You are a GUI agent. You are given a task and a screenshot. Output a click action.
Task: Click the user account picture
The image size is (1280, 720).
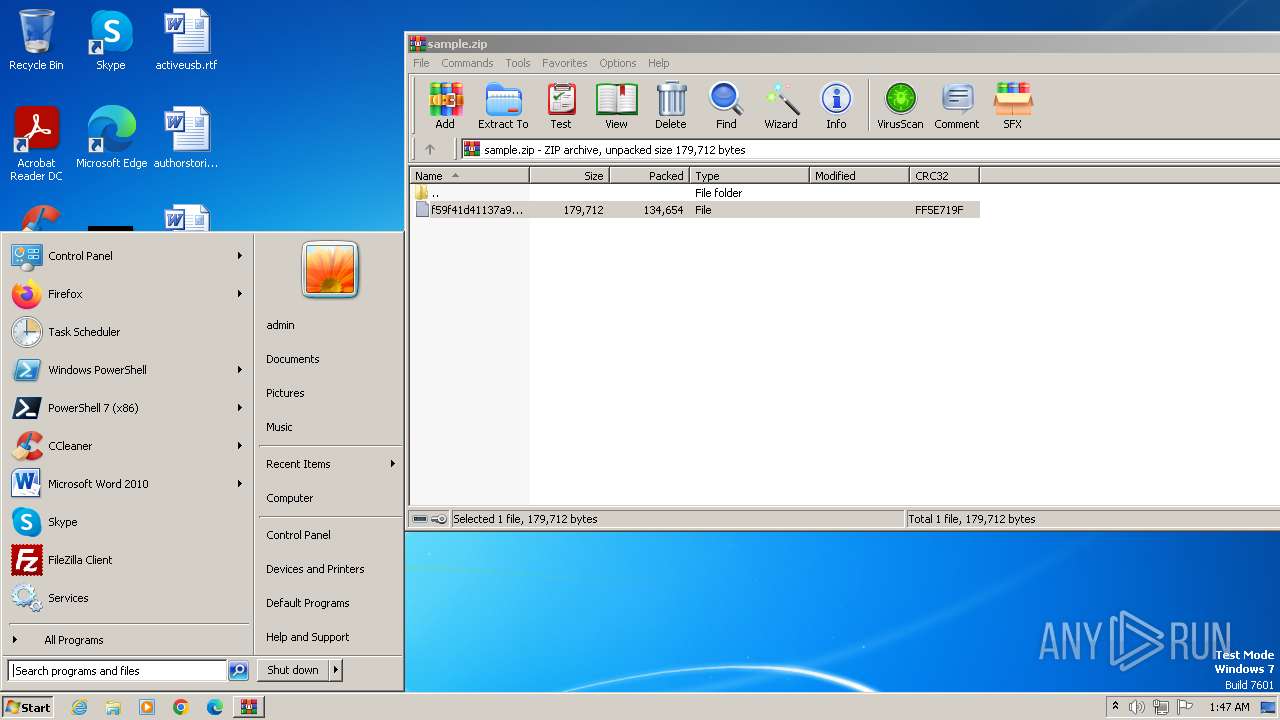point(330,270)
